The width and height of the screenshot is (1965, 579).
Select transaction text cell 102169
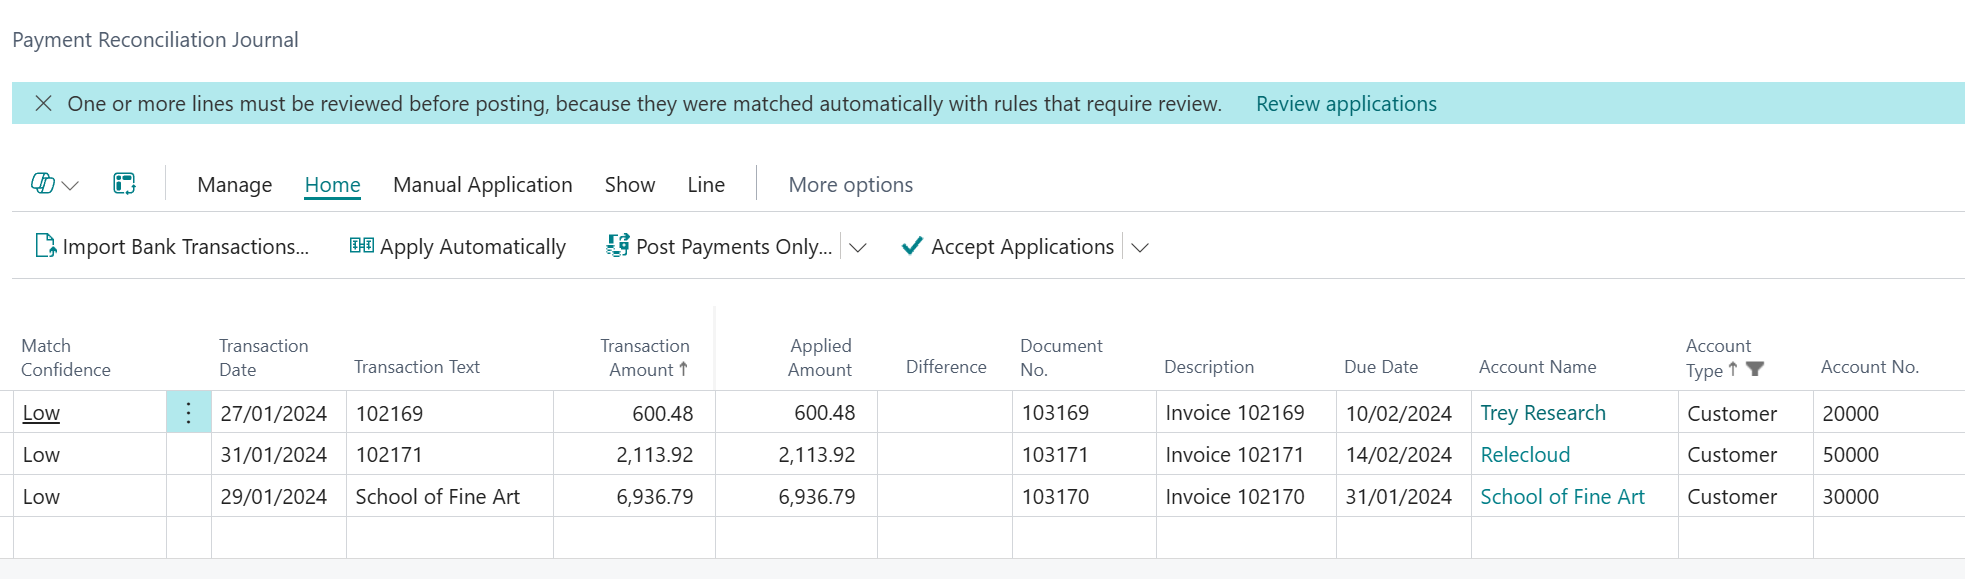[450, 413]
